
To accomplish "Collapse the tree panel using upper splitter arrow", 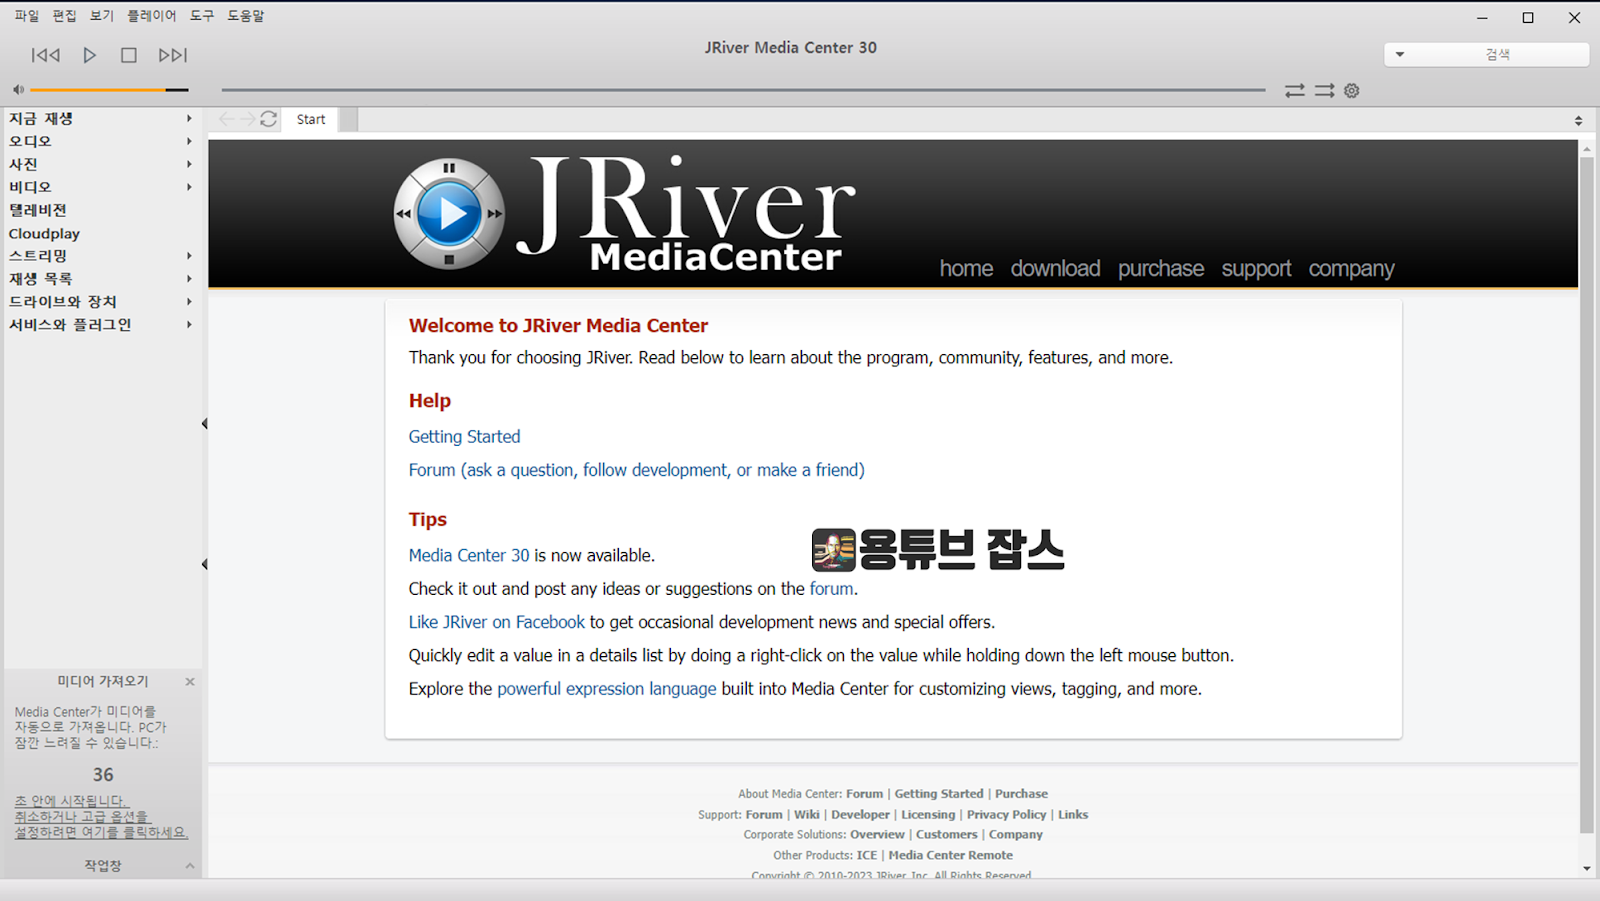I will [205, 424].
